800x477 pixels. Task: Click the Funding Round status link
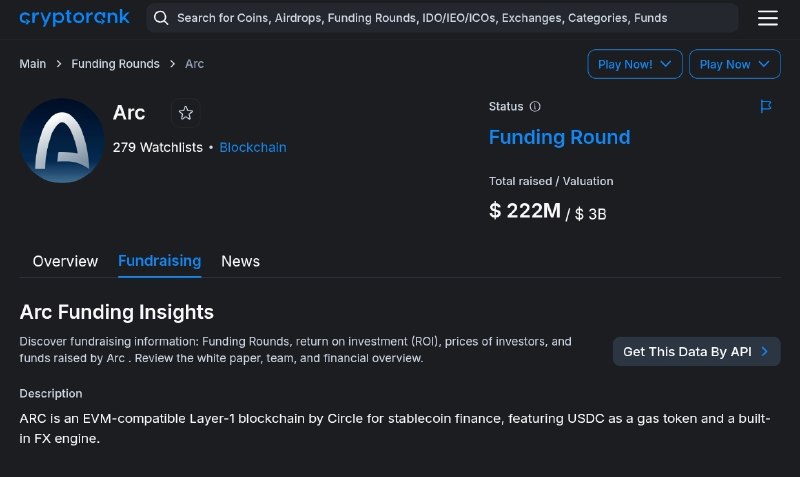tap(560, 137)
